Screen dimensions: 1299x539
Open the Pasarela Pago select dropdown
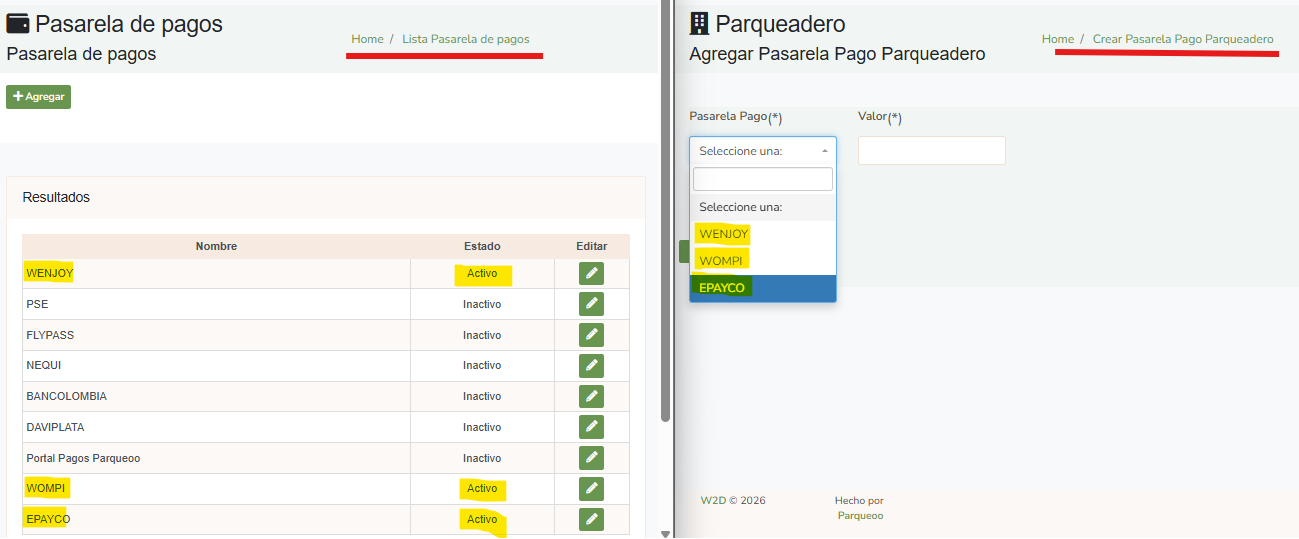click(x=762, y=151)
